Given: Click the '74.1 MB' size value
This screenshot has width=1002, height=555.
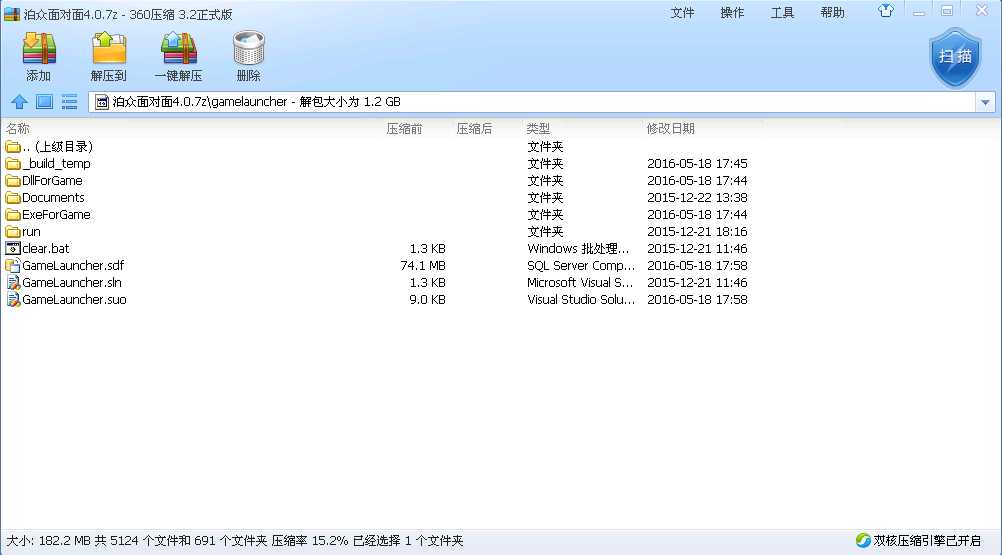Looking at the screenshot, I should 423,266.
